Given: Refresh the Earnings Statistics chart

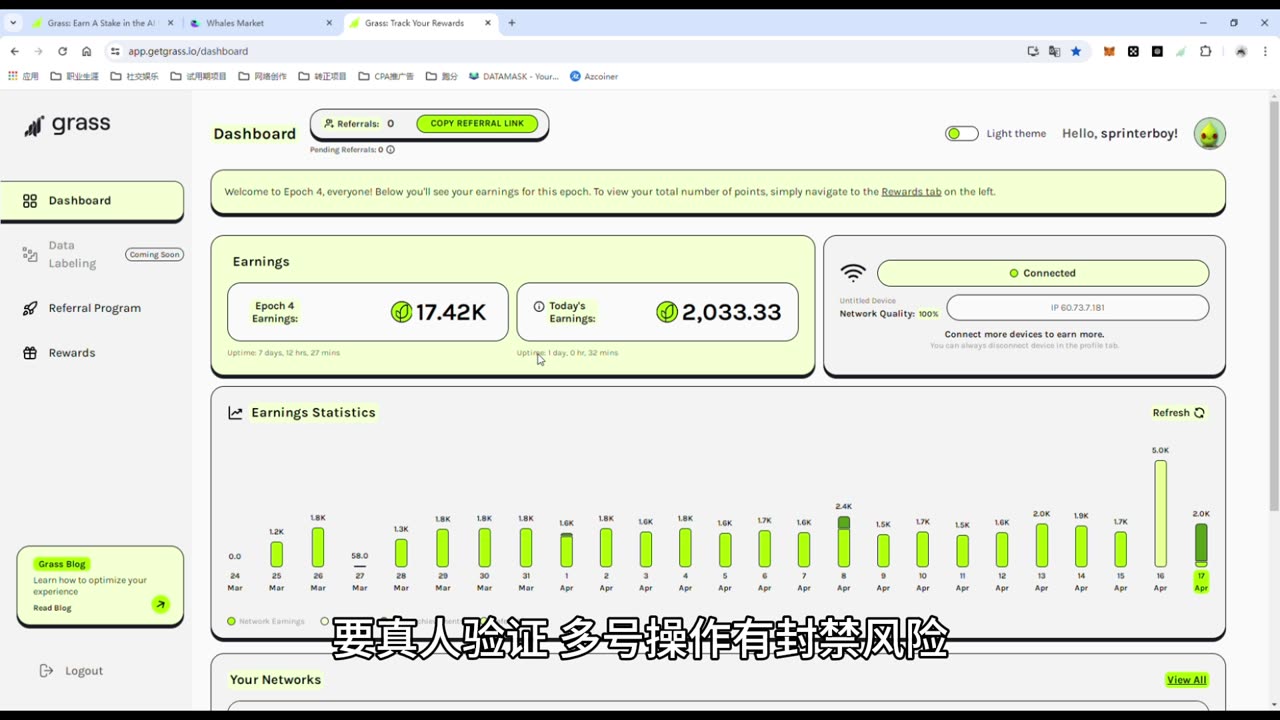Looking at the screenshot, I should pos(1179,413).
